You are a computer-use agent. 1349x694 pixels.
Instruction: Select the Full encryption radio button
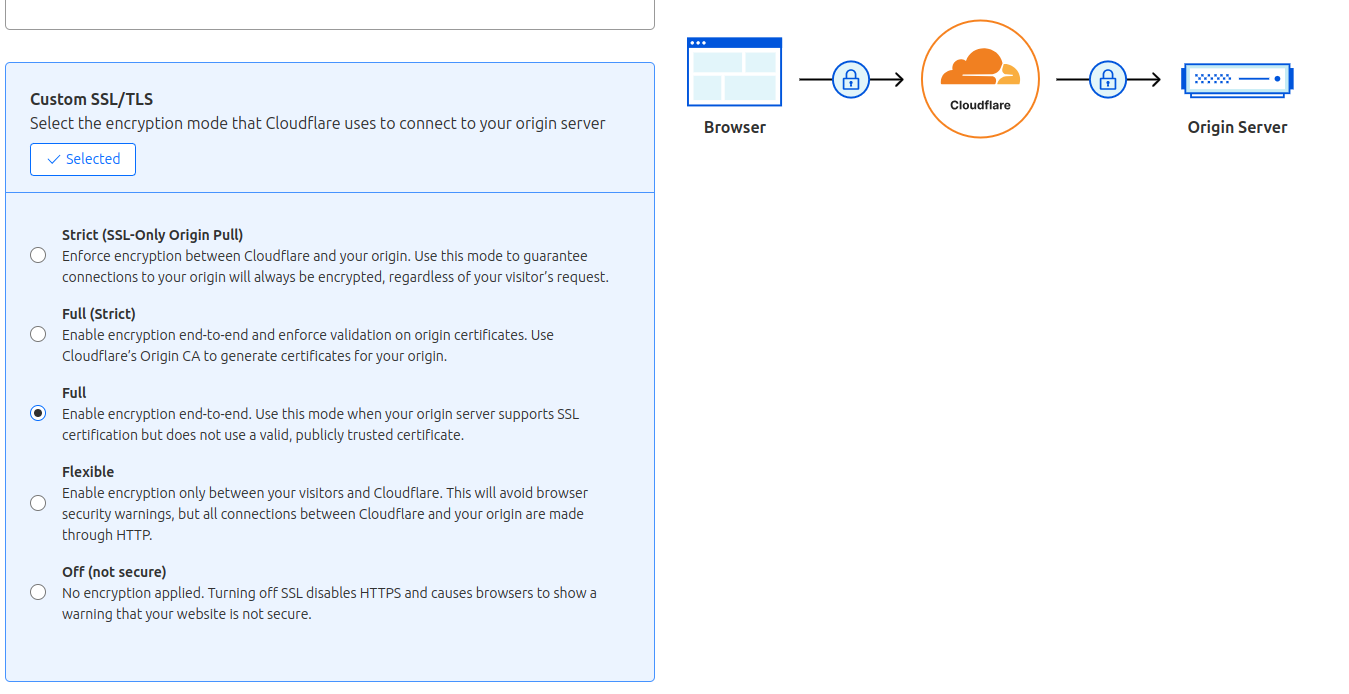38,413
